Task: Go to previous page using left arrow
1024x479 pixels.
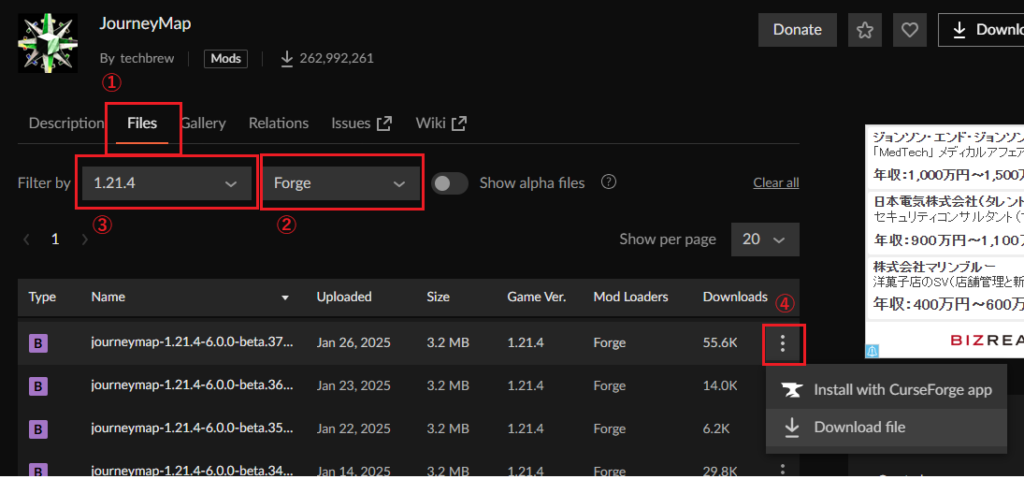Action: [x=27, y=240]
